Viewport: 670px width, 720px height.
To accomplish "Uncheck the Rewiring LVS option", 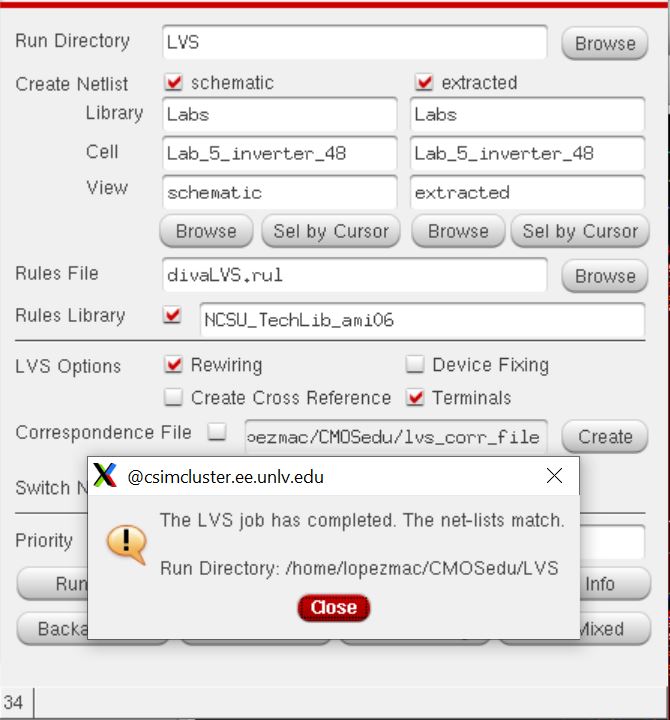I will [x=174, y=365].
